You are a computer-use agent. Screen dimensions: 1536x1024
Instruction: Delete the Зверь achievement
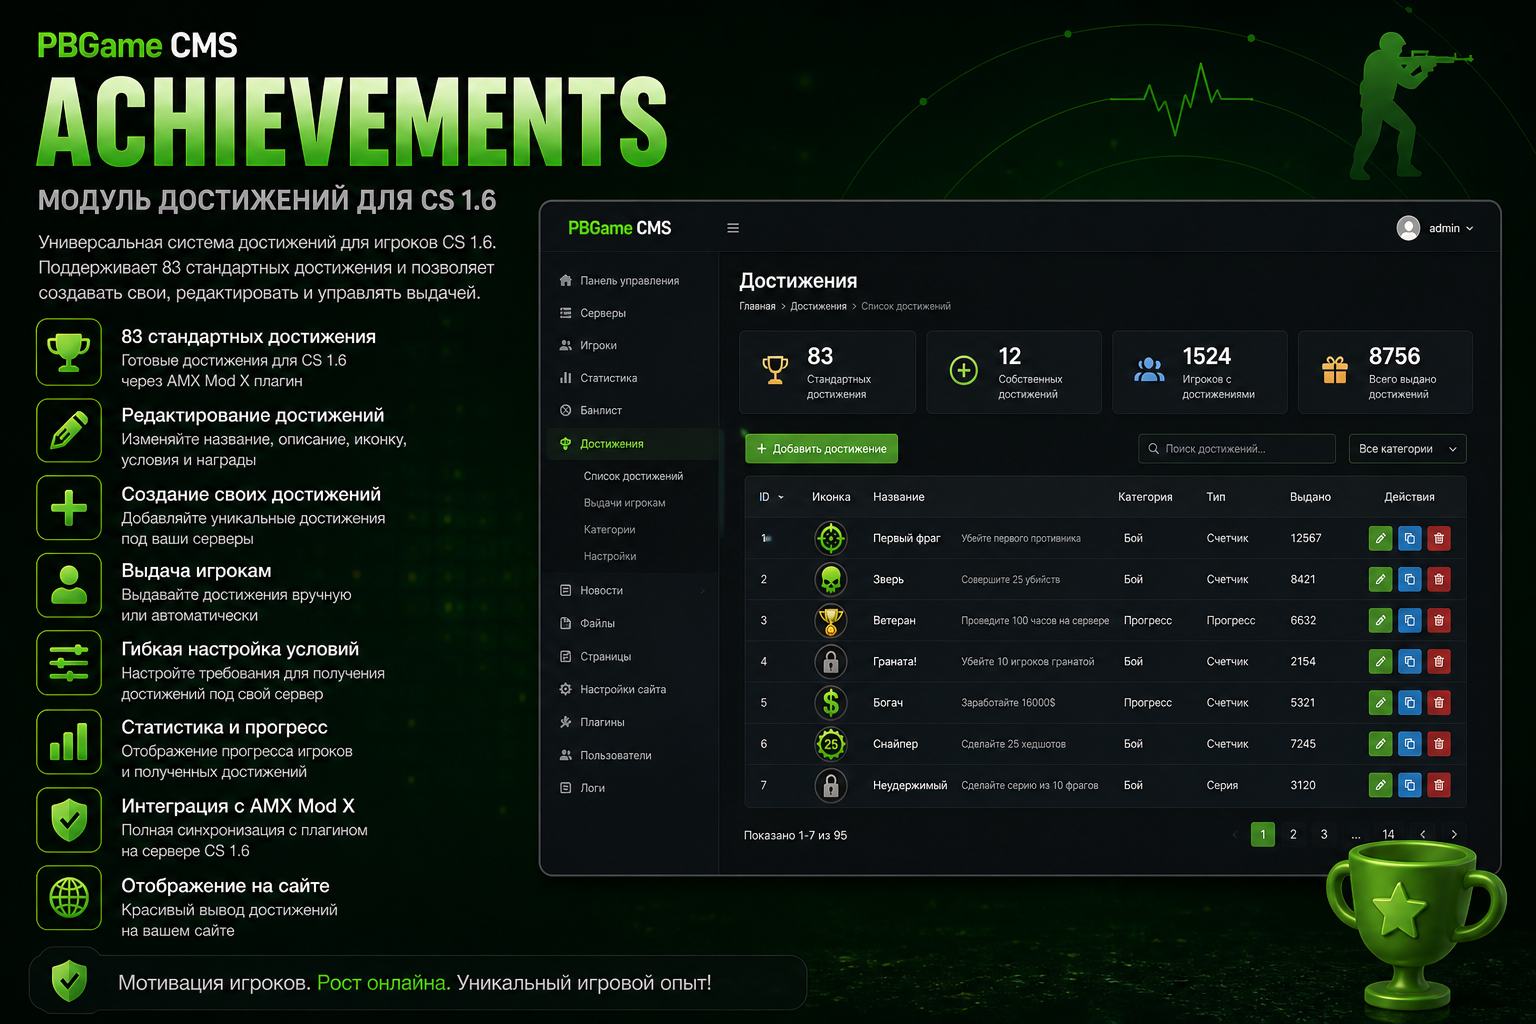click(x=1439, y=579)
